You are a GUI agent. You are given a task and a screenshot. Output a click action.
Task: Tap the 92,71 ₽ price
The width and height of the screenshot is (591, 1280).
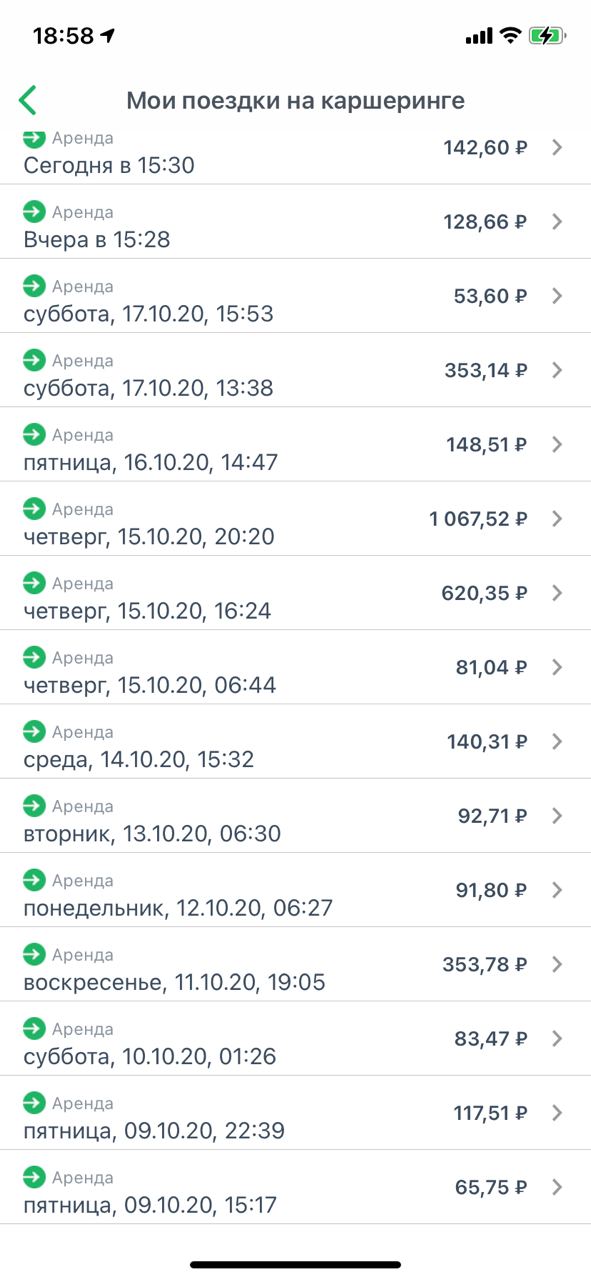(492, 815)
